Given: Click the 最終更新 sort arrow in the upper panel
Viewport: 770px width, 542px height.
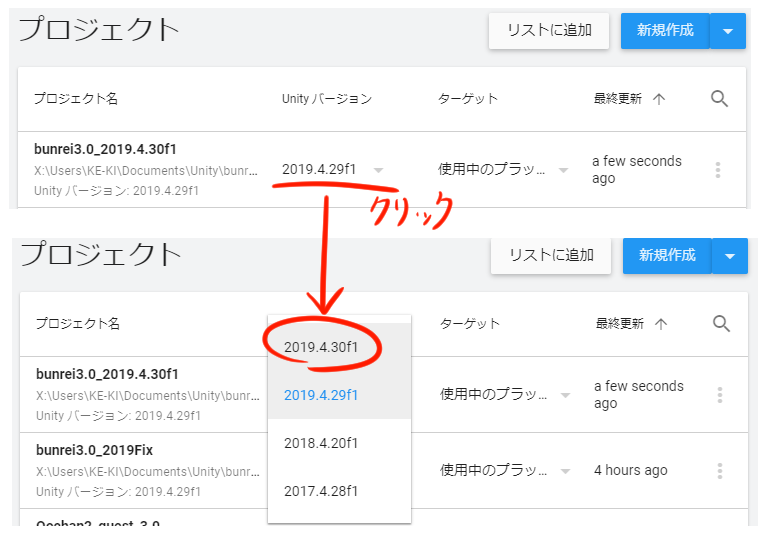Looking at the screenshot, I should [x=659, y=98].
